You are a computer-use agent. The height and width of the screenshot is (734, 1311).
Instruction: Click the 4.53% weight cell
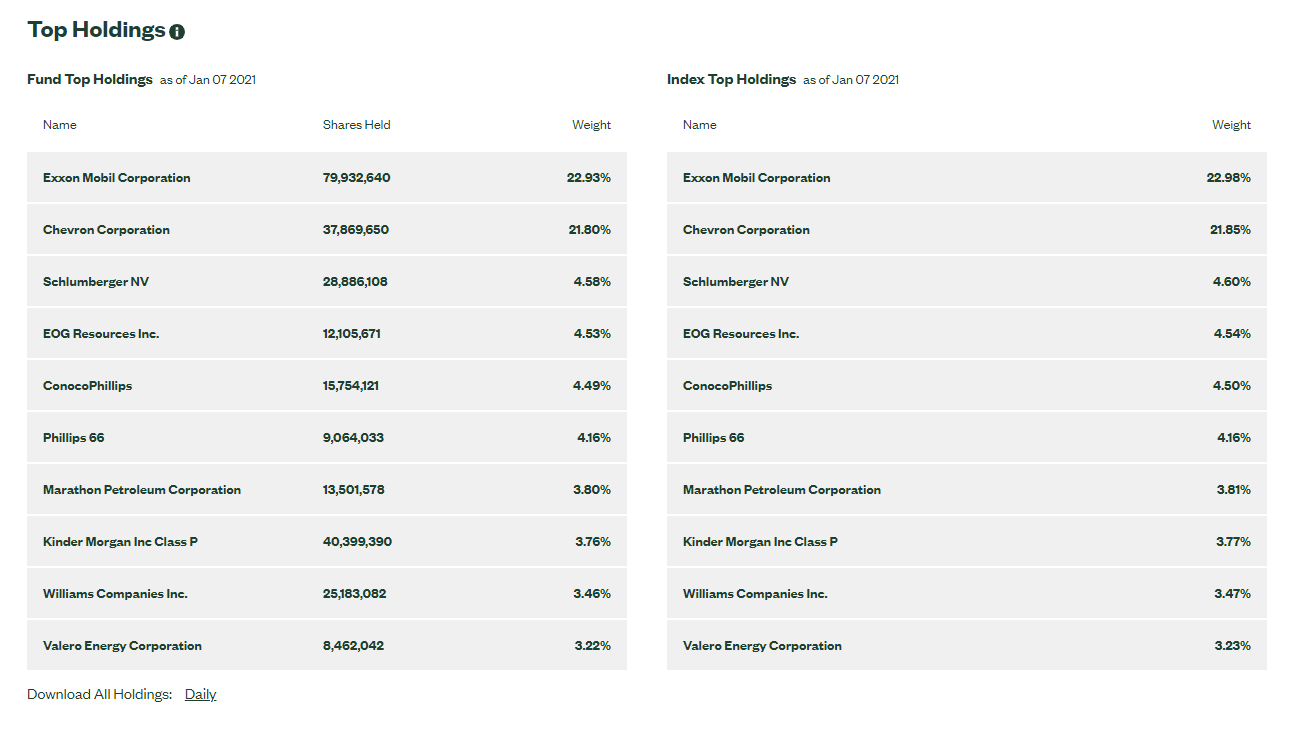click(x=592, y=334)
